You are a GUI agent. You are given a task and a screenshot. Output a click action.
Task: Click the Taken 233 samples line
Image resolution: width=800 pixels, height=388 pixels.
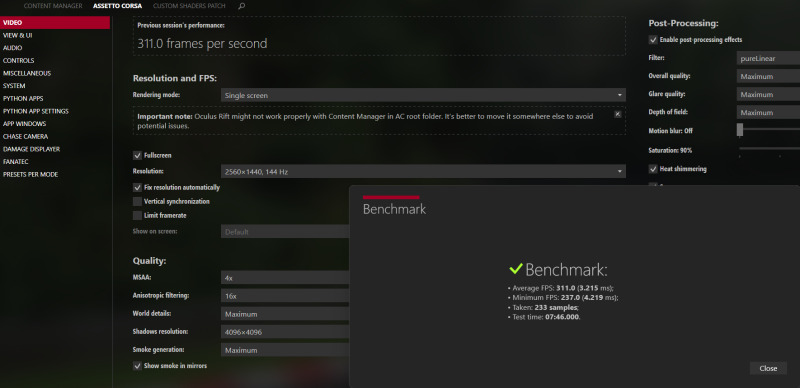[x=543, y=307]
